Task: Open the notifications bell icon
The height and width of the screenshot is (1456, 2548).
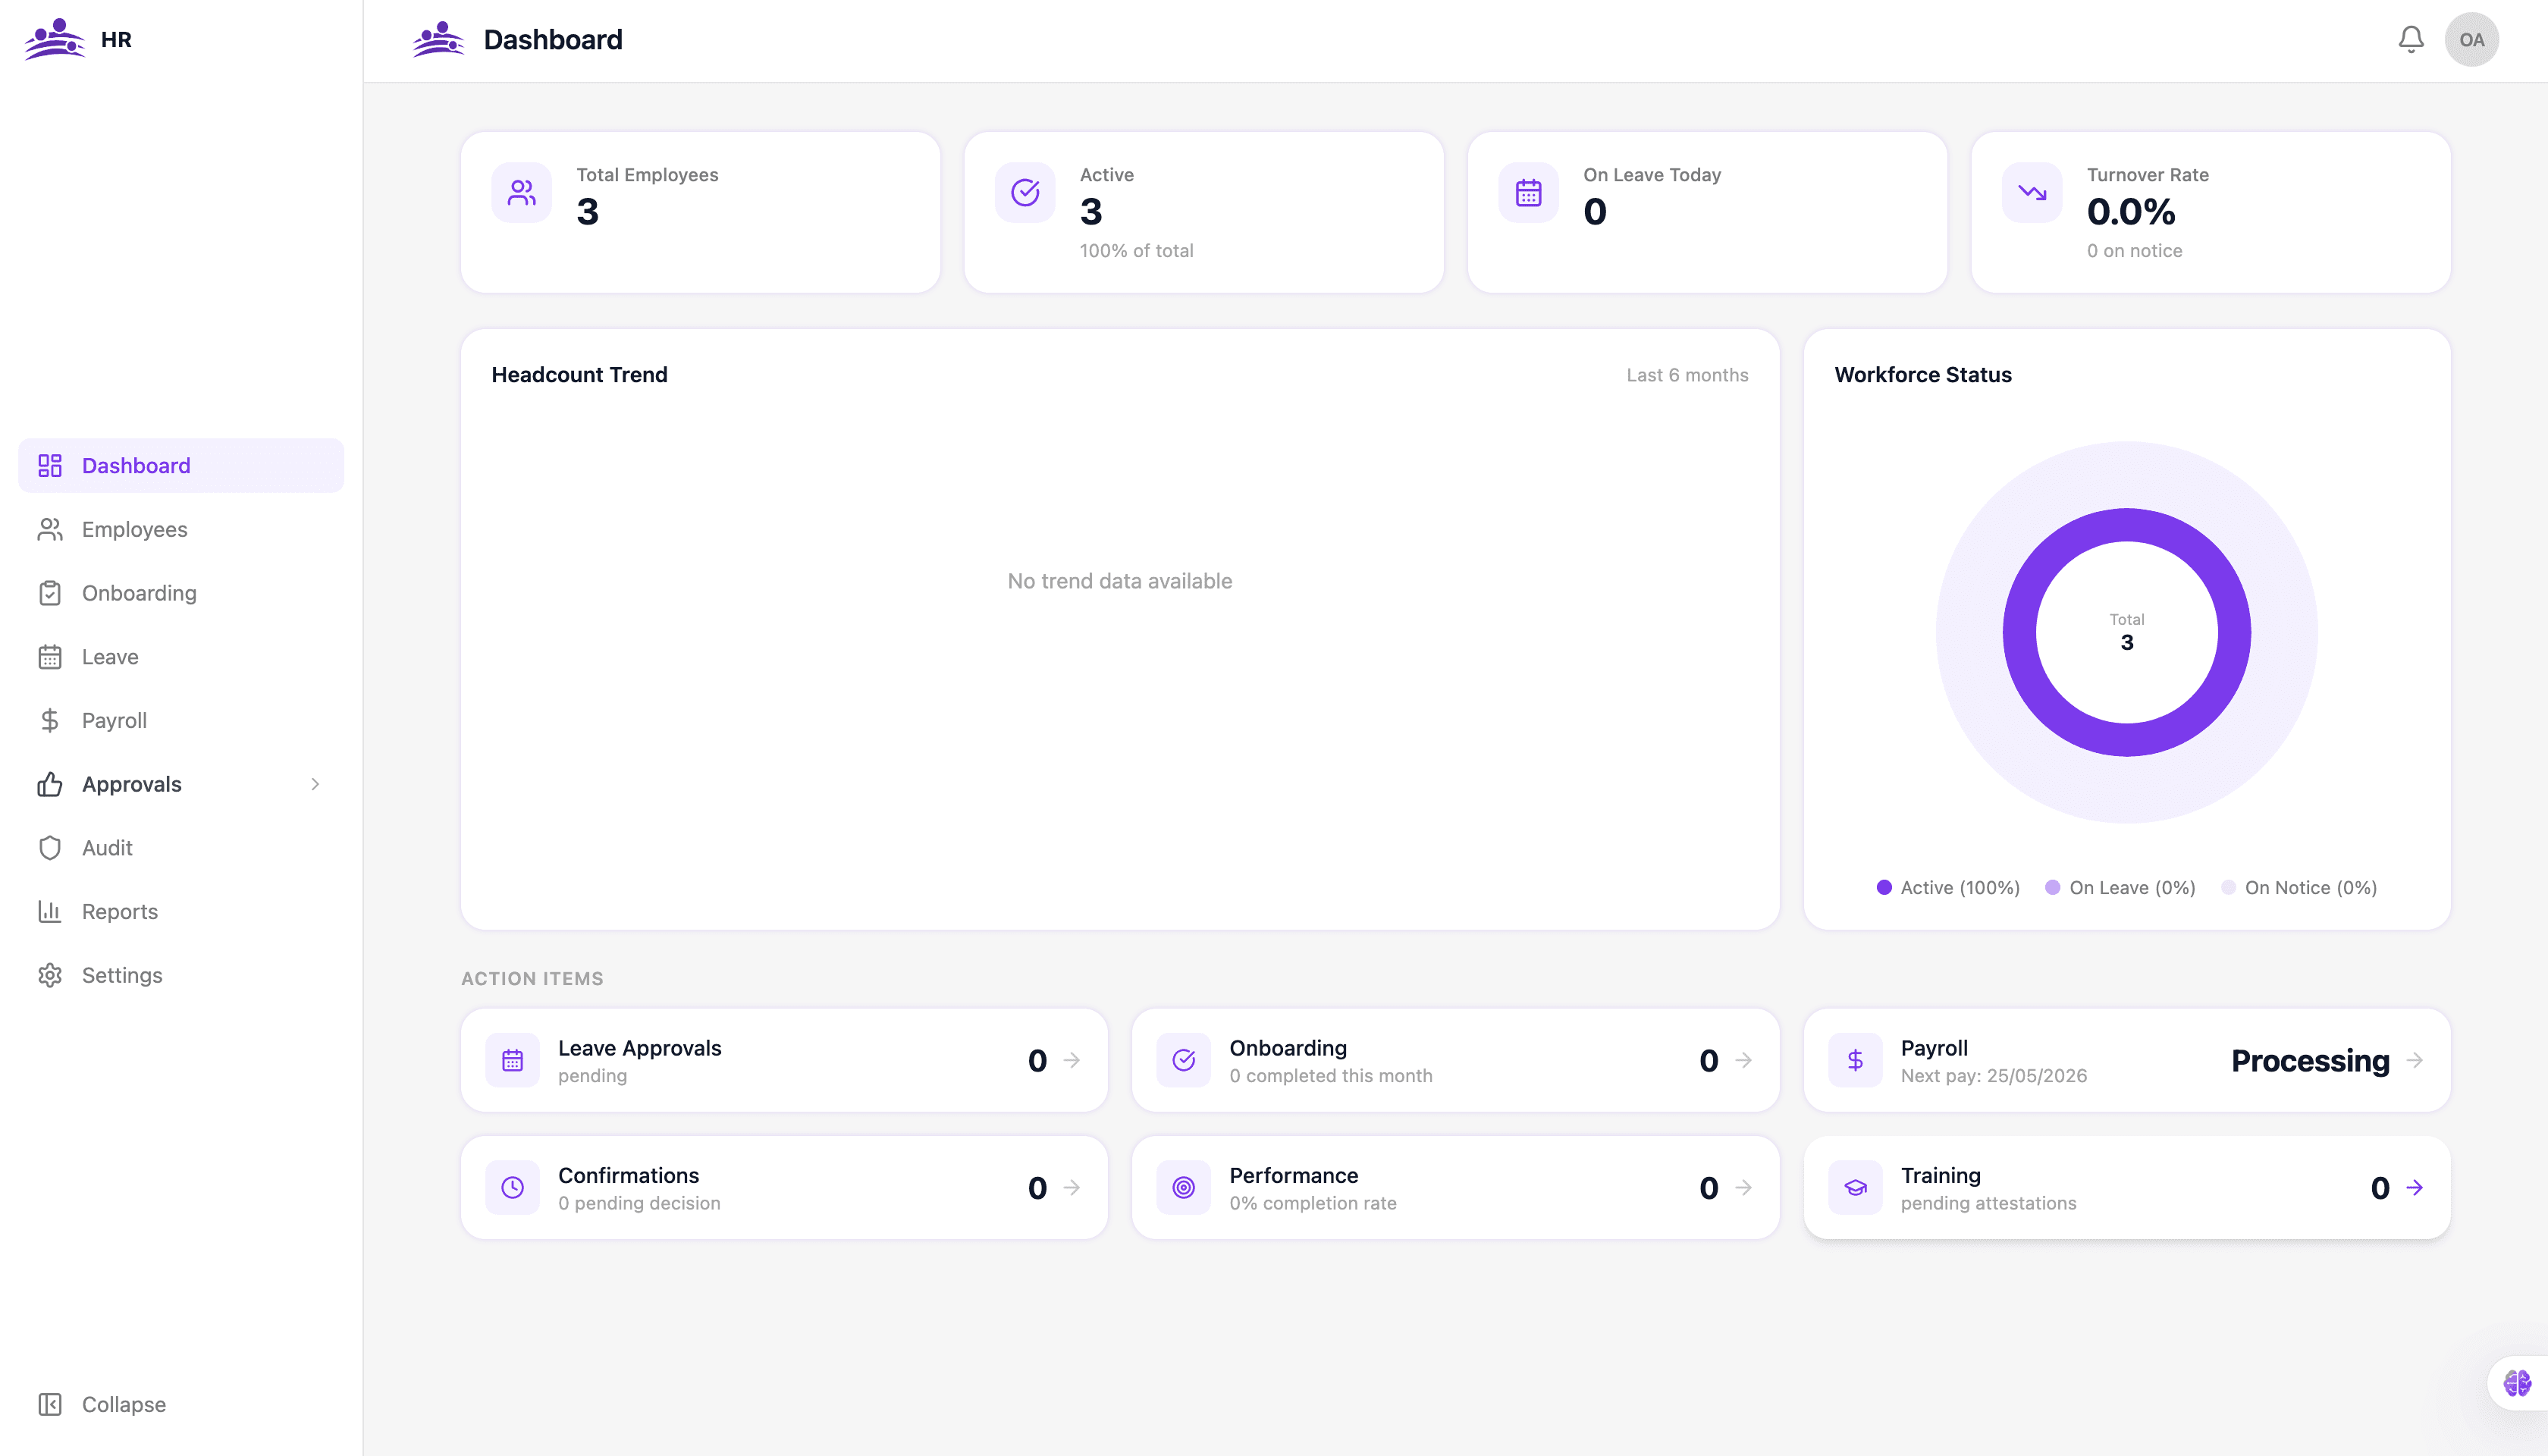Action: tap(2411, 39)
